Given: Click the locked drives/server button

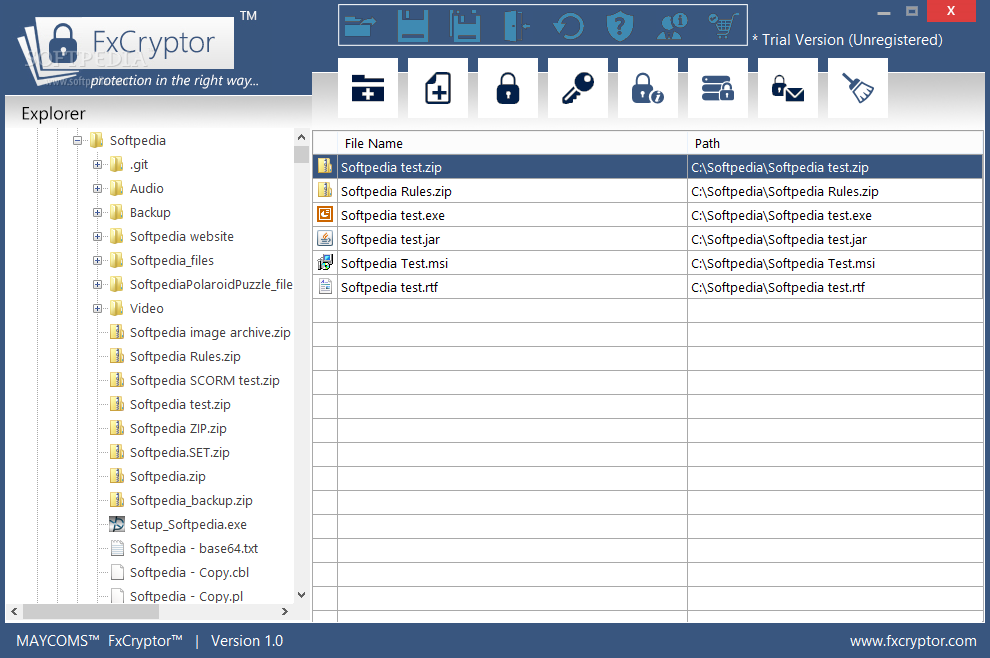Looking at the screenshot, I should pos(718,88).
